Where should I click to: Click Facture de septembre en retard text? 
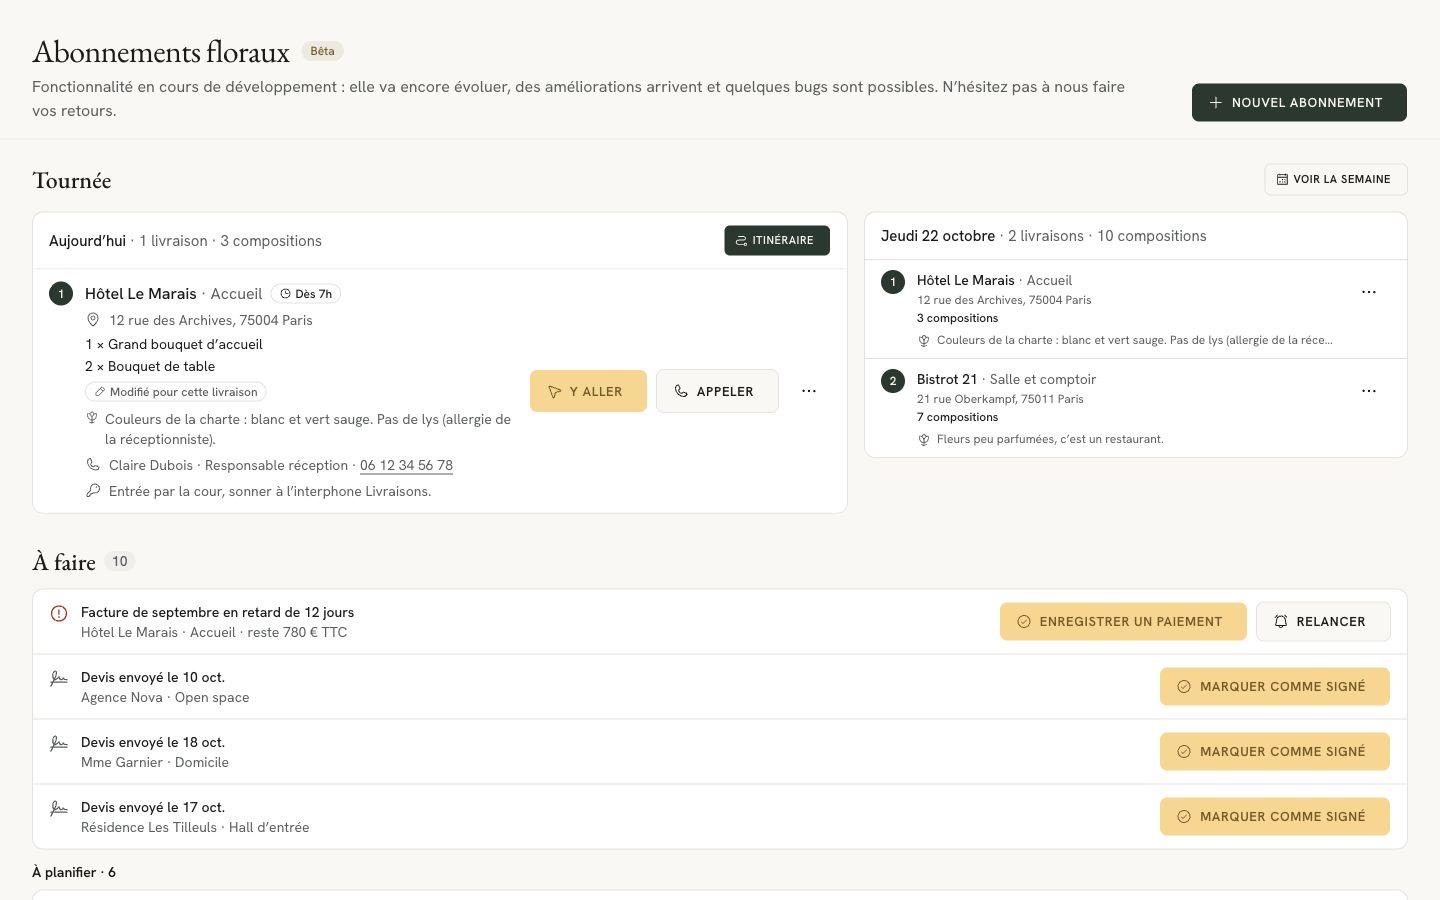click(217, 612)
